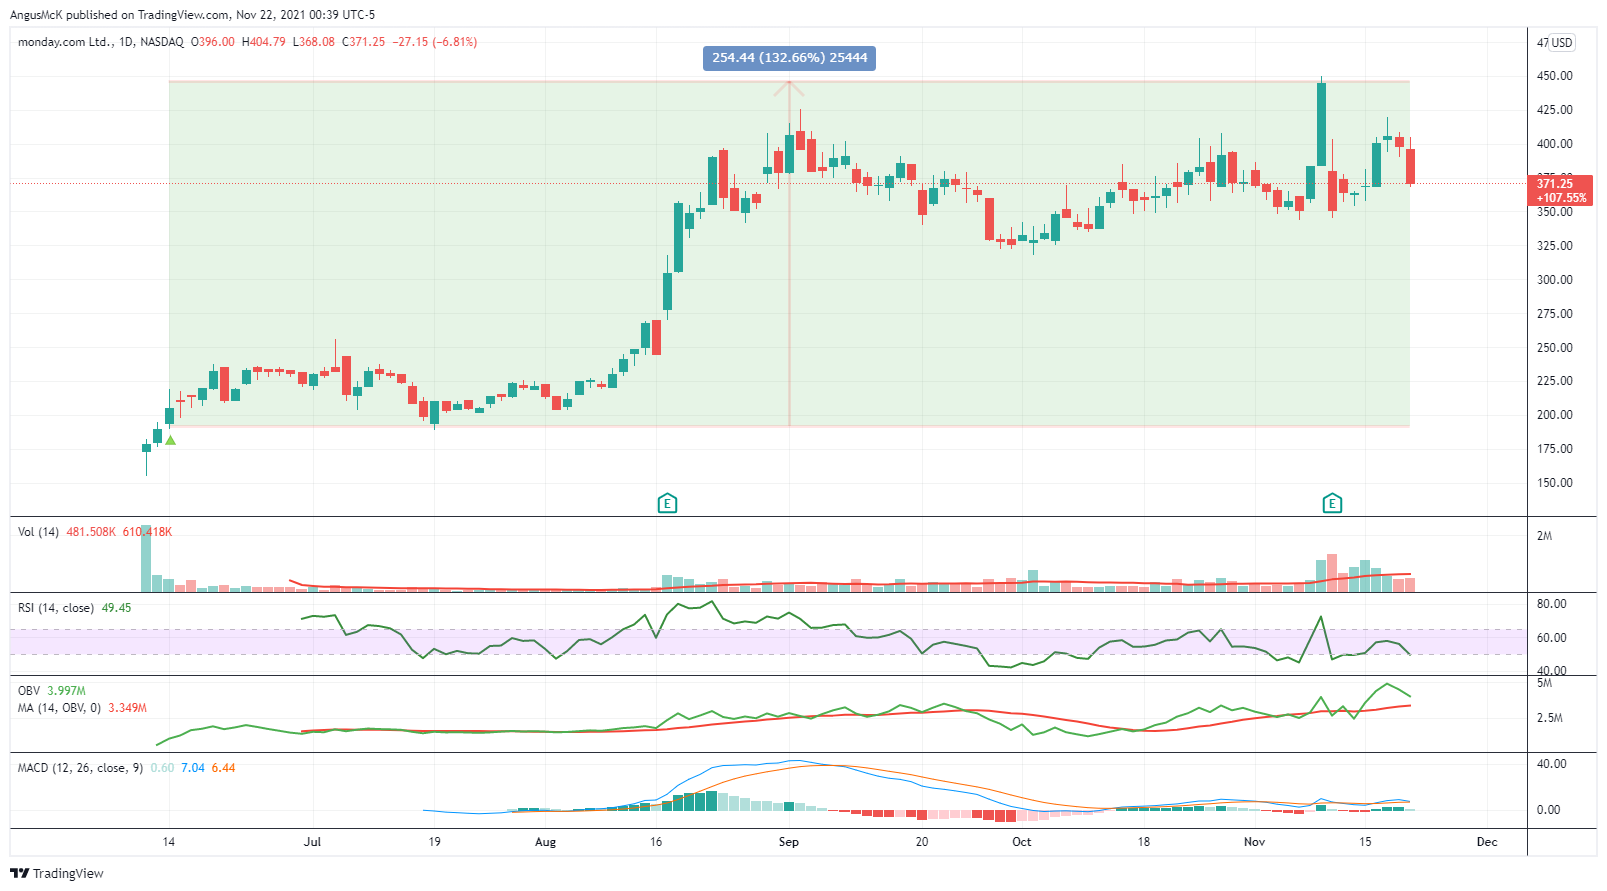Click the high price H404.79
1607x891 pixels.
point(264,42)
